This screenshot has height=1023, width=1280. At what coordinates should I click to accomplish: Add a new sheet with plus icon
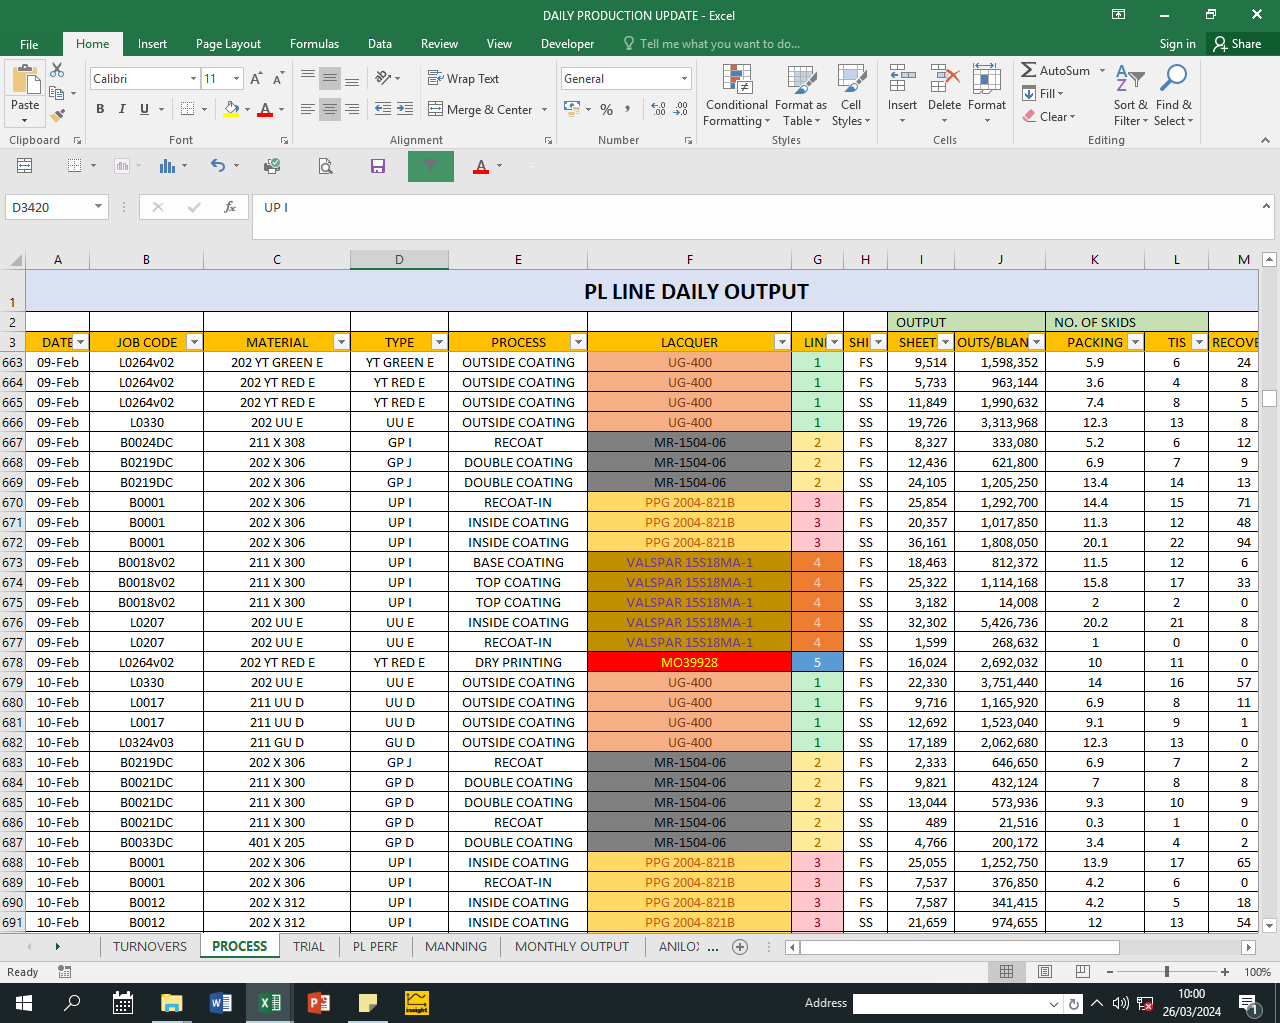point(740,946)
